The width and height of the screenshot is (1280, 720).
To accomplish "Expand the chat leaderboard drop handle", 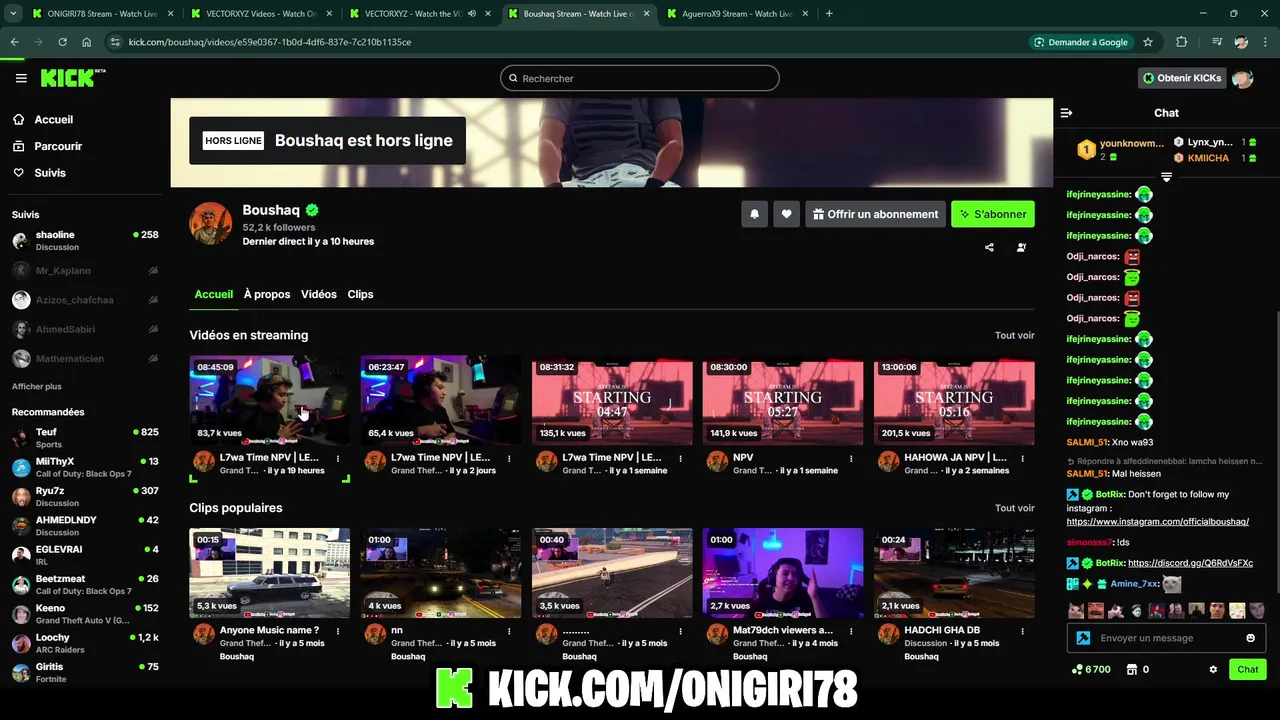I will point(1166,177).
